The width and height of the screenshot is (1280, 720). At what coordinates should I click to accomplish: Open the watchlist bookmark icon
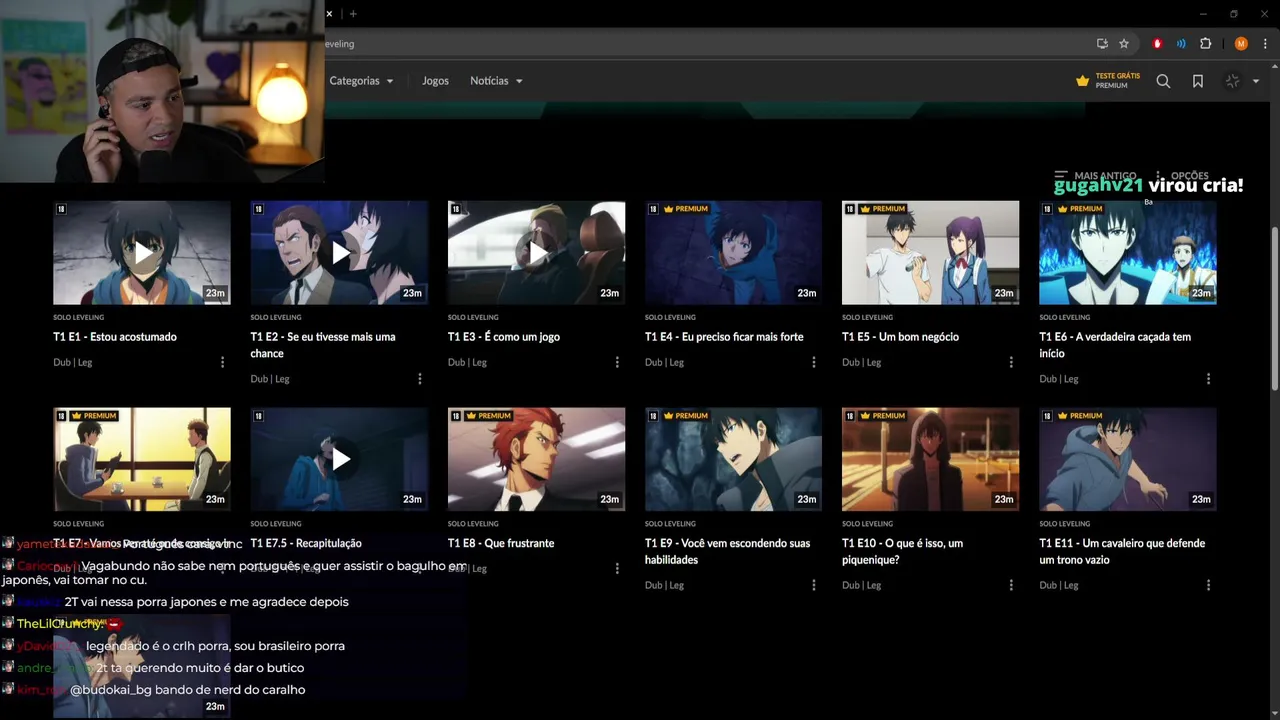coord(1198,81)
